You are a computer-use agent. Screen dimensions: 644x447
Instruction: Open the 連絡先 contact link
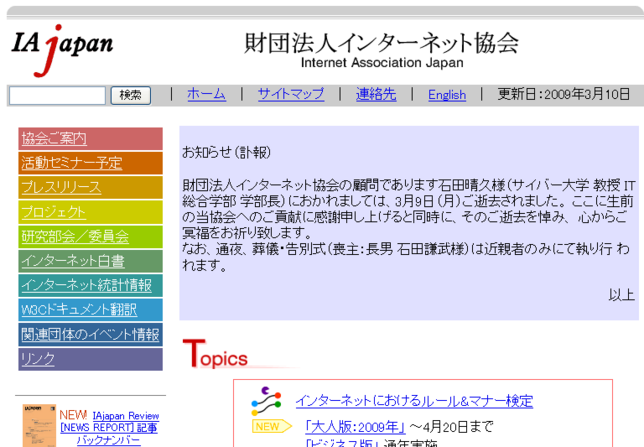376,94
